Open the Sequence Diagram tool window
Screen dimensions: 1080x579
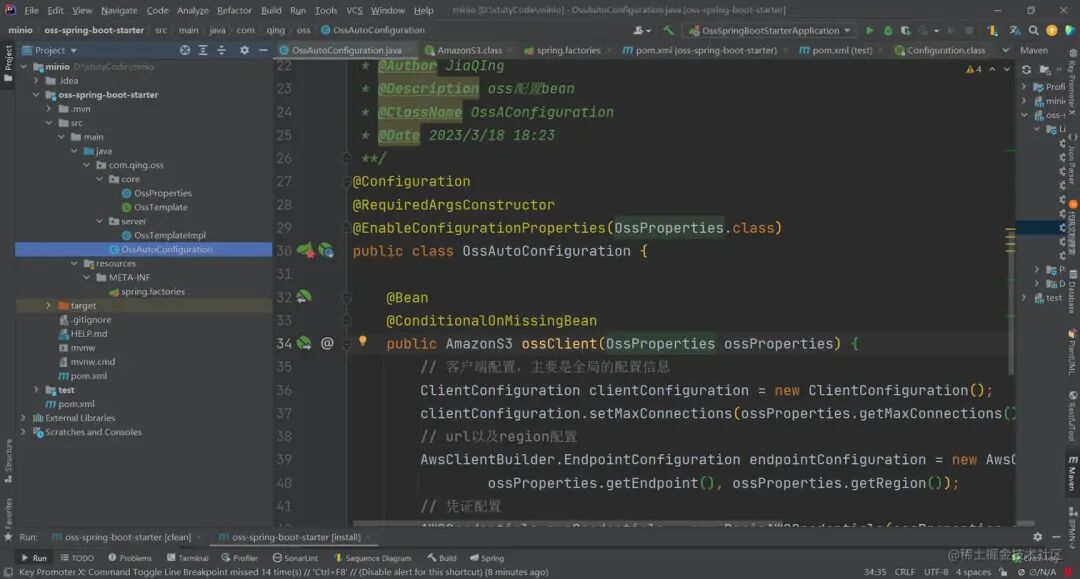coord(374,558)
